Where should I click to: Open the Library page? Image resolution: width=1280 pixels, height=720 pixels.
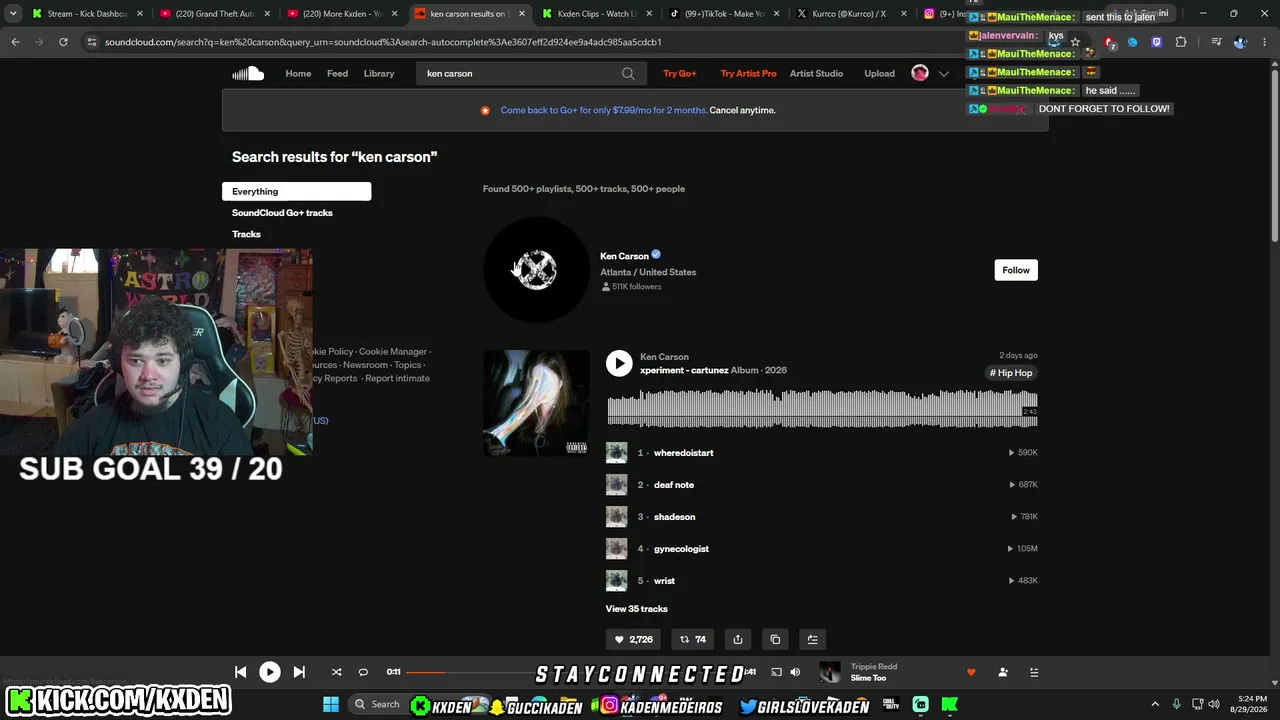(x=379, y=73)
